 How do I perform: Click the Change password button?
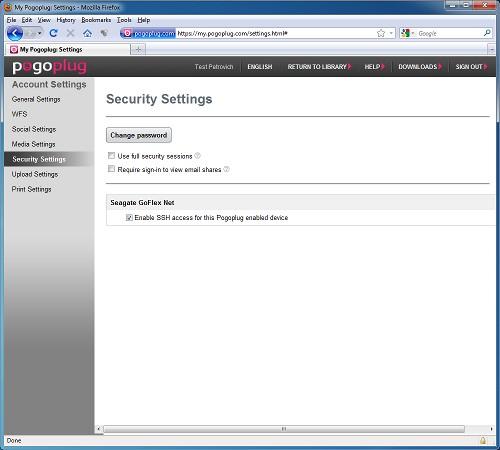[139, 135]
